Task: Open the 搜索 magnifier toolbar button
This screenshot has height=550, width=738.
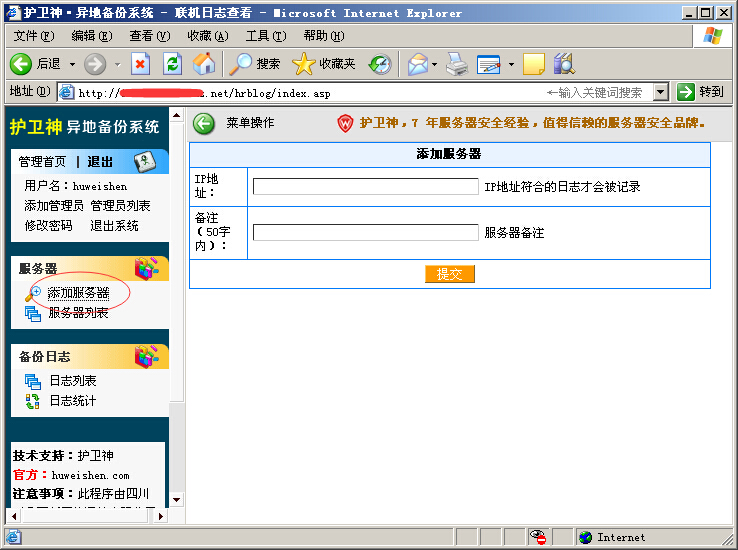Action: pyautogui.click(x=255, y=64)
